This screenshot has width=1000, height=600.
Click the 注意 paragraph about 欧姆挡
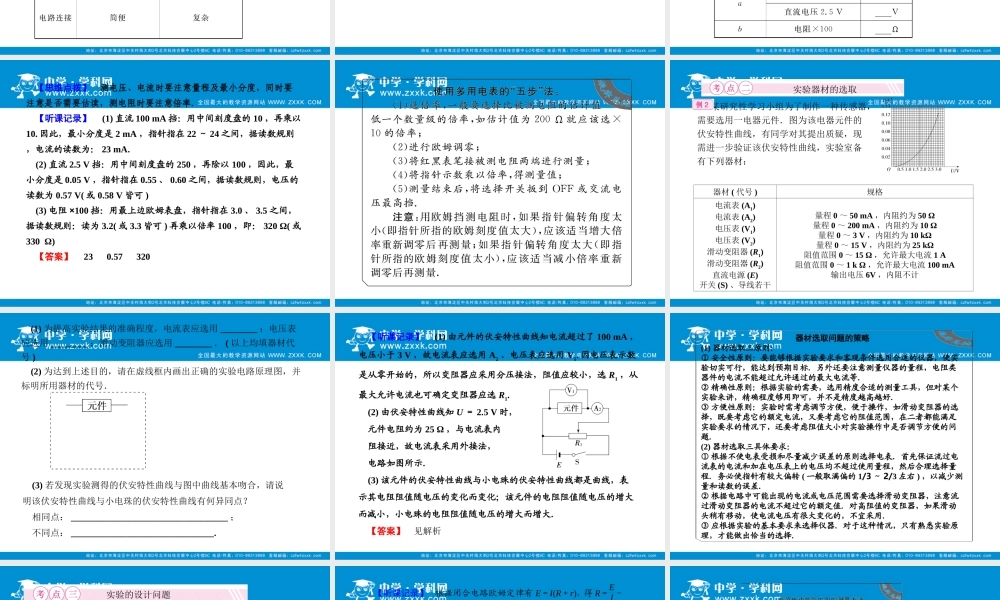pos(496,244)
